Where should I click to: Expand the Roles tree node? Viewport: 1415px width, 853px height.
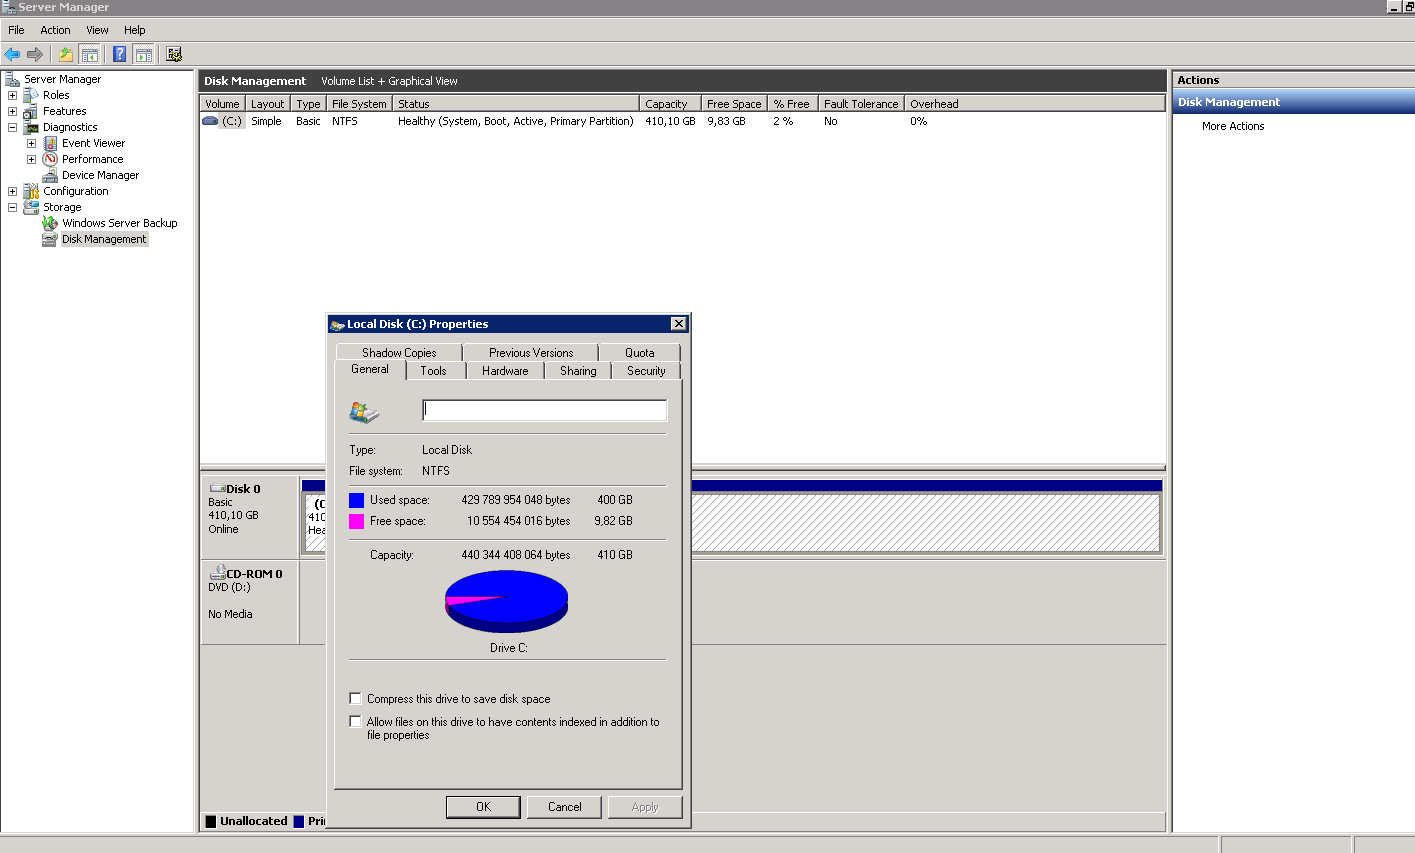[12, 96]
